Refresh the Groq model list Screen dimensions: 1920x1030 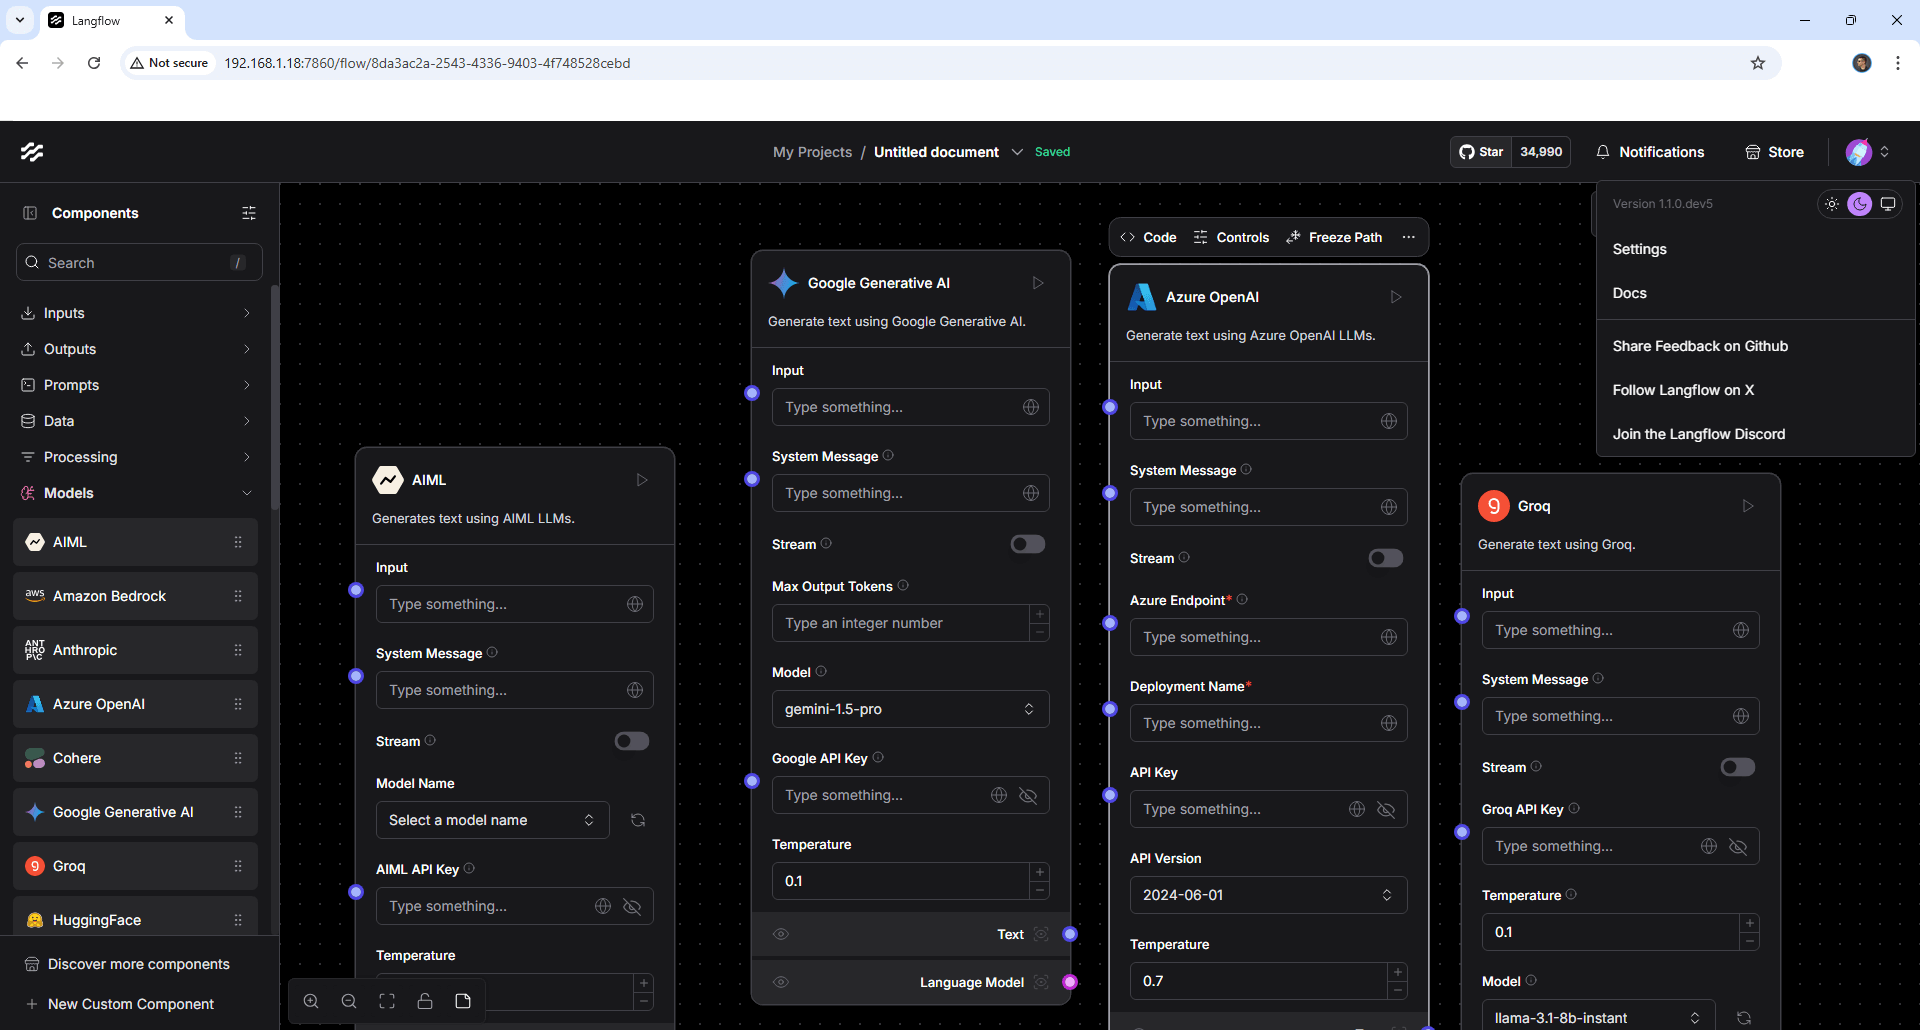pyautogui.click(x=1744, y=1018)
